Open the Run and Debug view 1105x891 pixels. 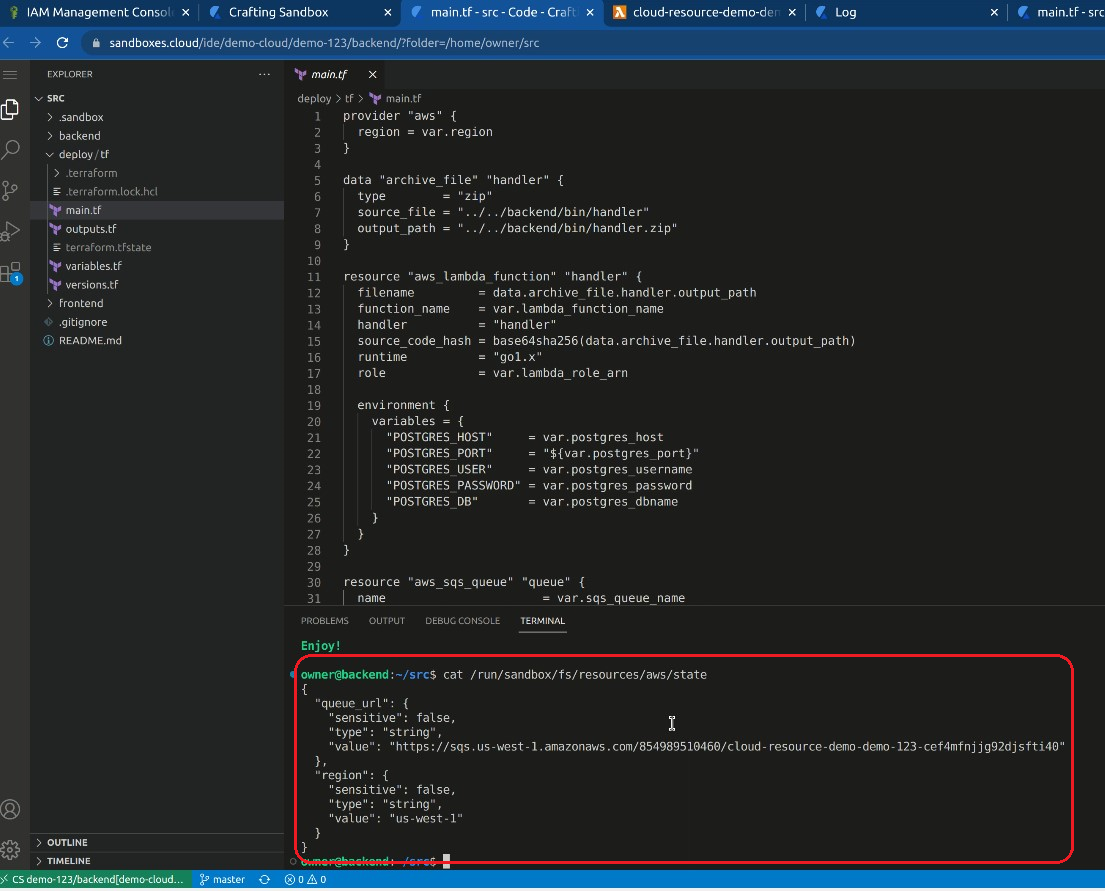coord(11,231)
